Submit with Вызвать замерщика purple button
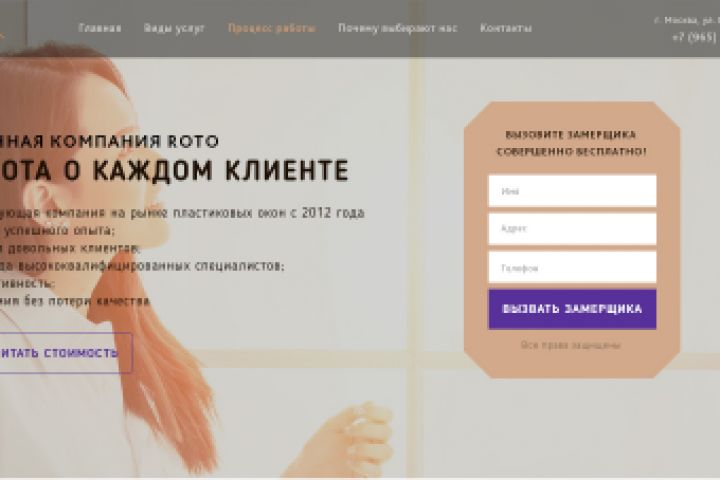This screenshot has width=720, height=480. (x=572, y=309)
